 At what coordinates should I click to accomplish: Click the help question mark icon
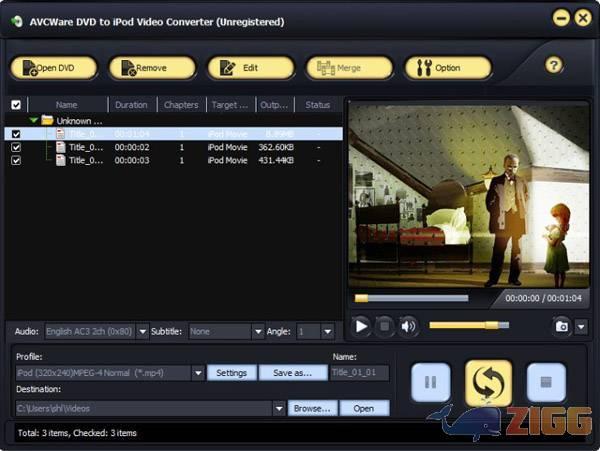(554, 66)
